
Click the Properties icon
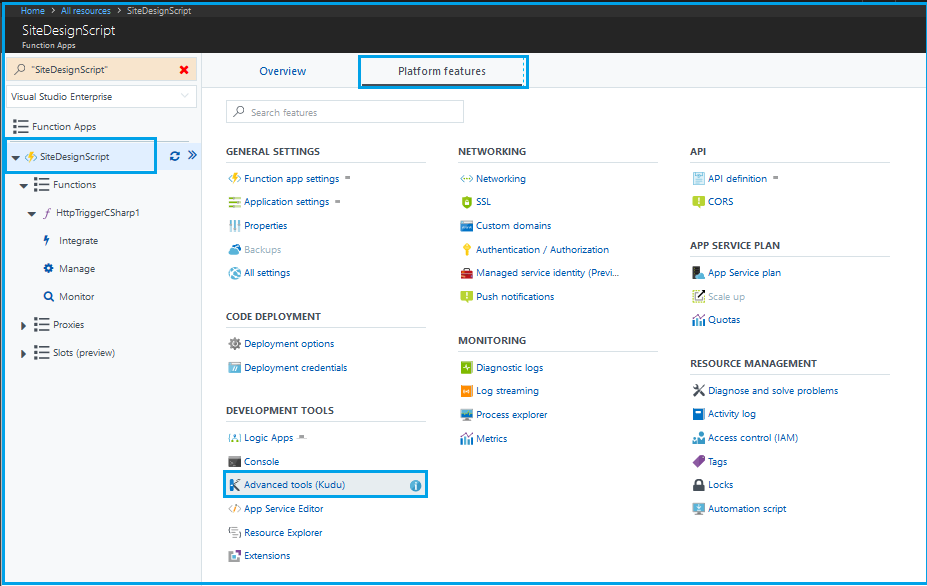pyautogui.click(x=235, y=225)
